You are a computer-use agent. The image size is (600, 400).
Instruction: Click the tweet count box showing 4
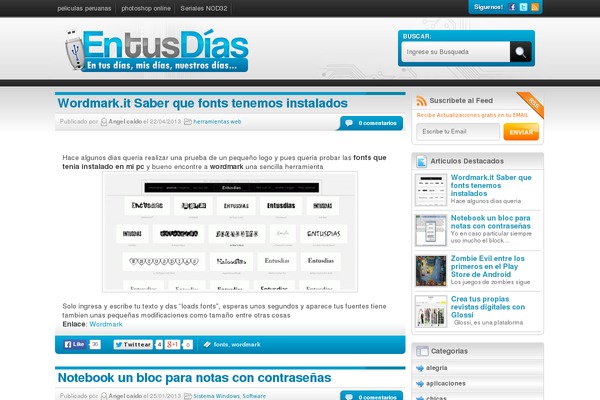159,344
